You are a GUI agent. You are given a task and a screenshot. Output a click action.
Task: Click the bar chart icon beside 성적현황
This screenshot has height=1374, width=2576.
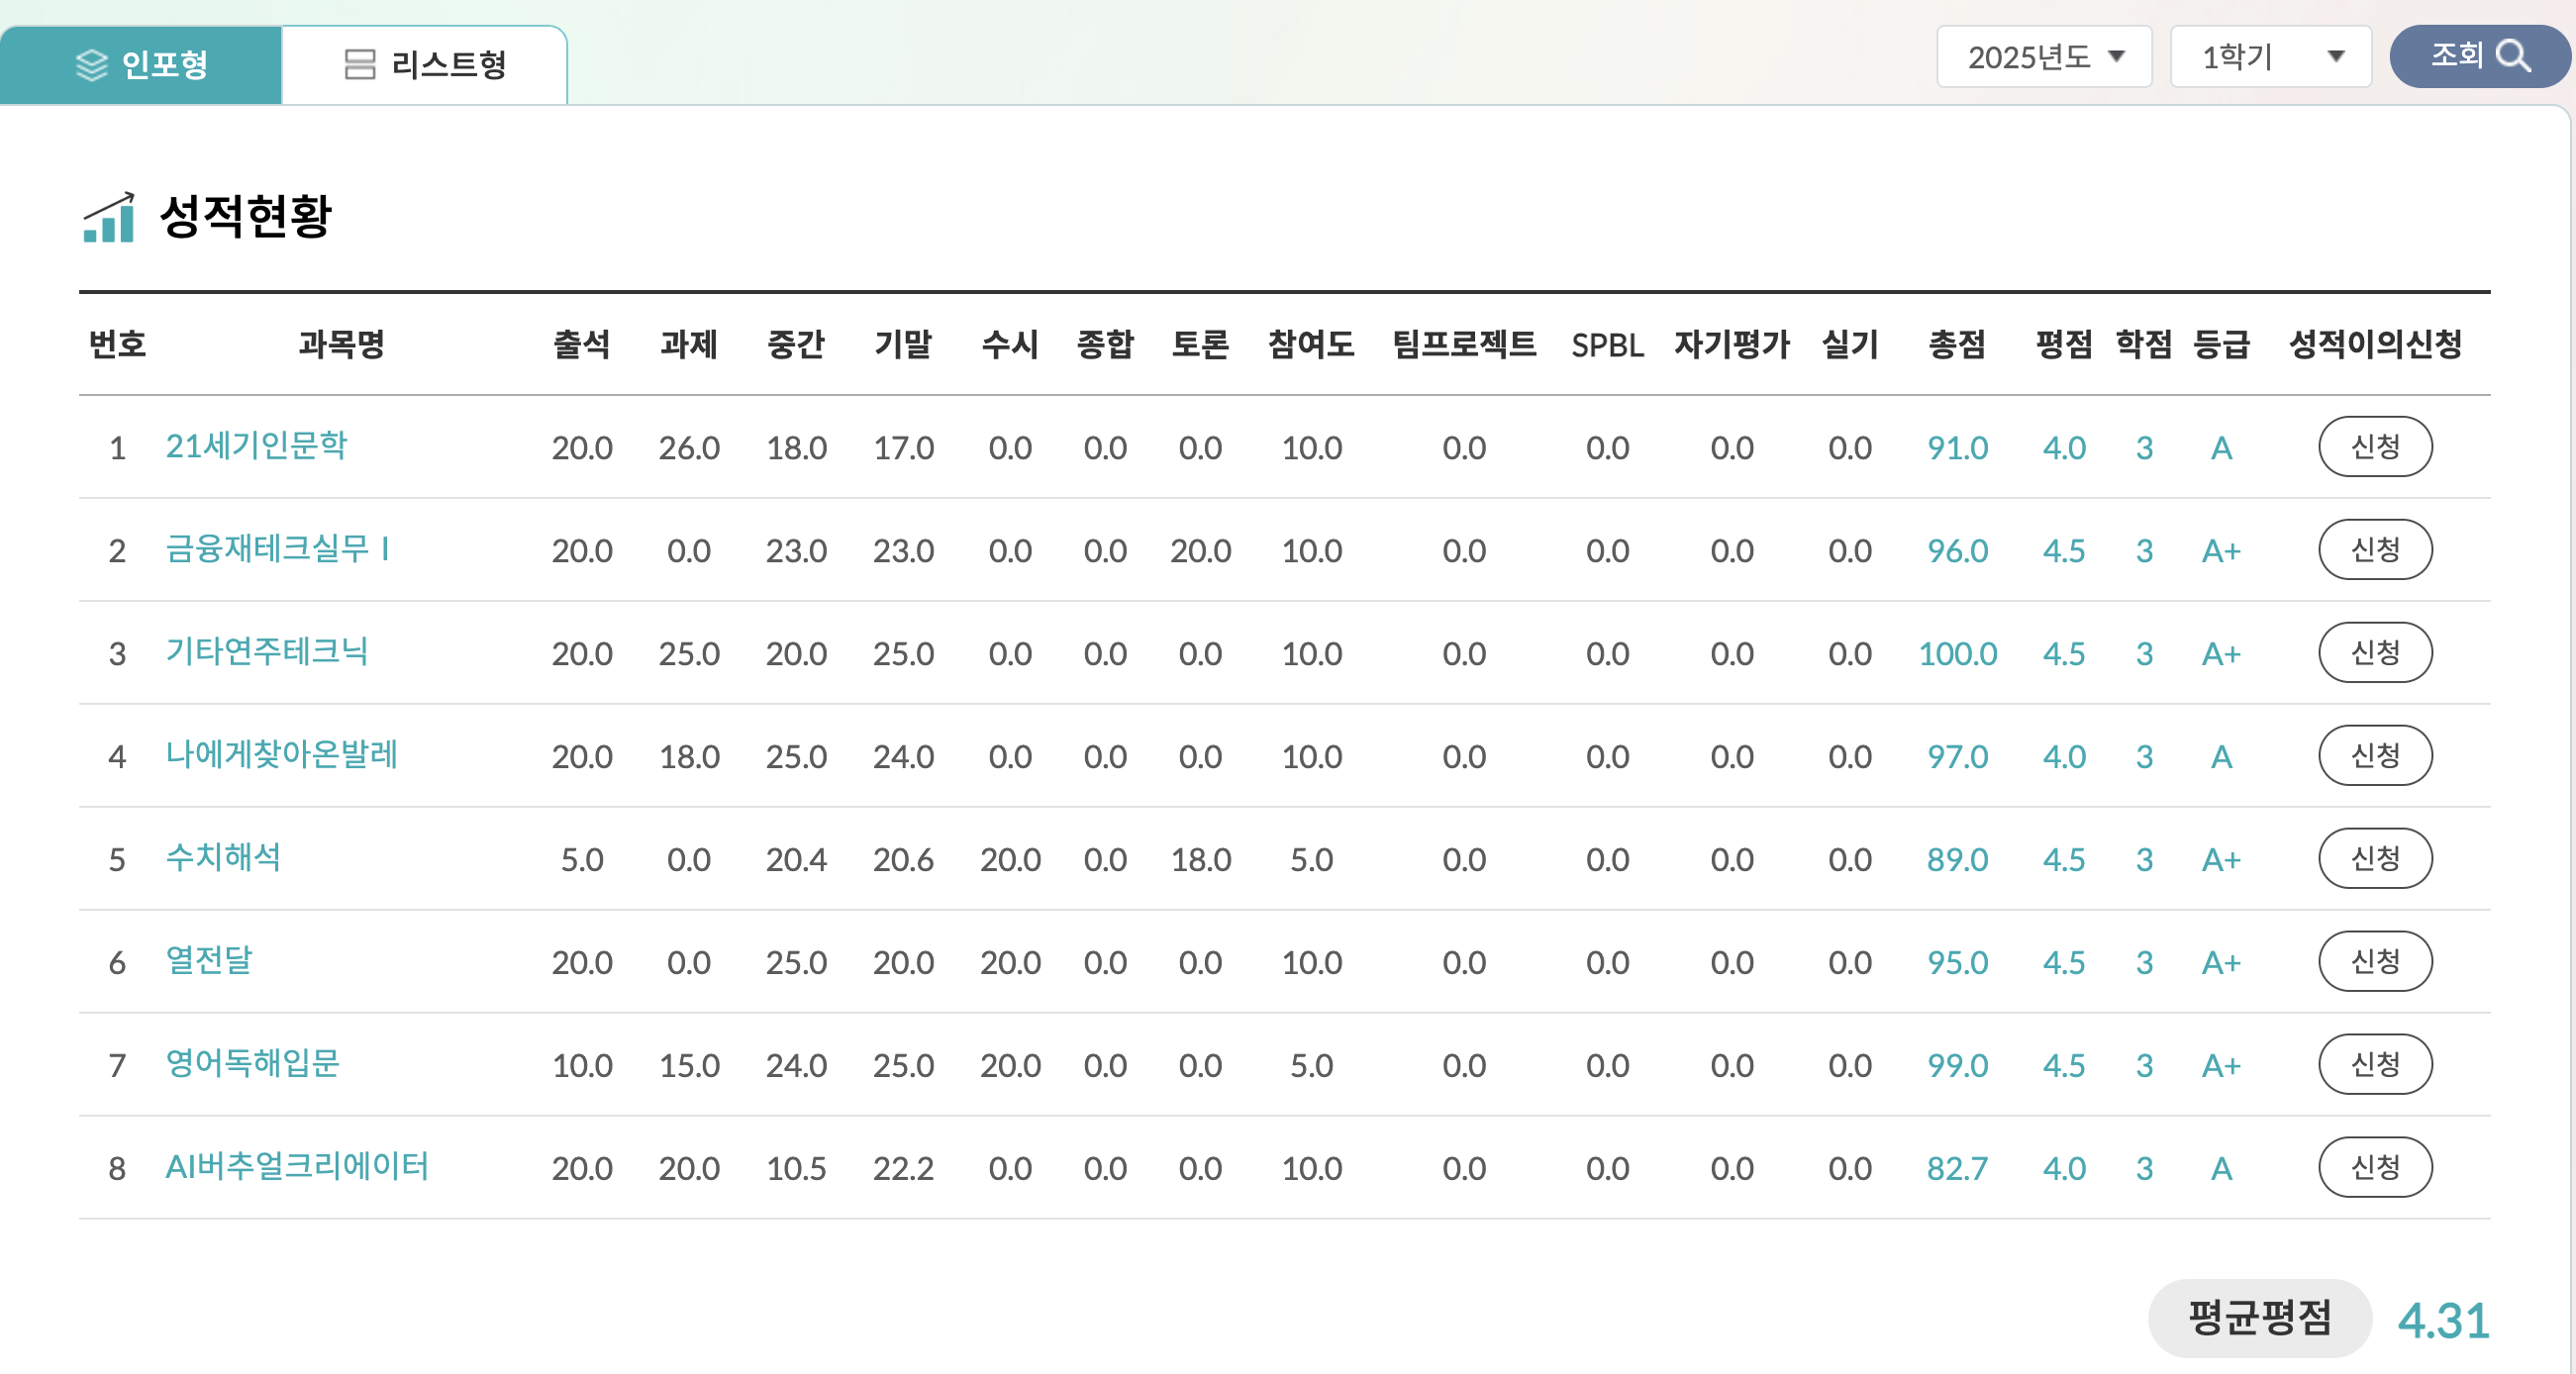point(109,218)
